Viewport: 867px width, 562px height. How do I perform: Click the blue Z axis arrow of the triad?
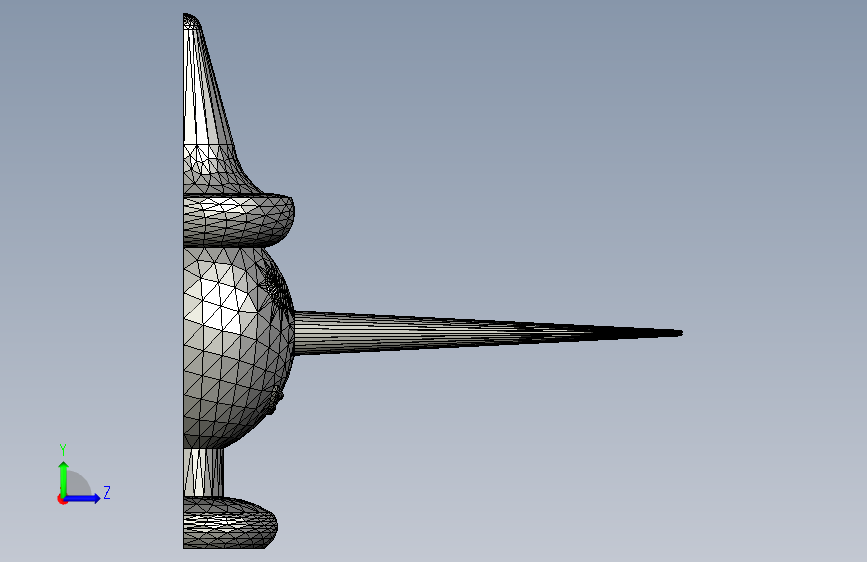tap(83, 498)
